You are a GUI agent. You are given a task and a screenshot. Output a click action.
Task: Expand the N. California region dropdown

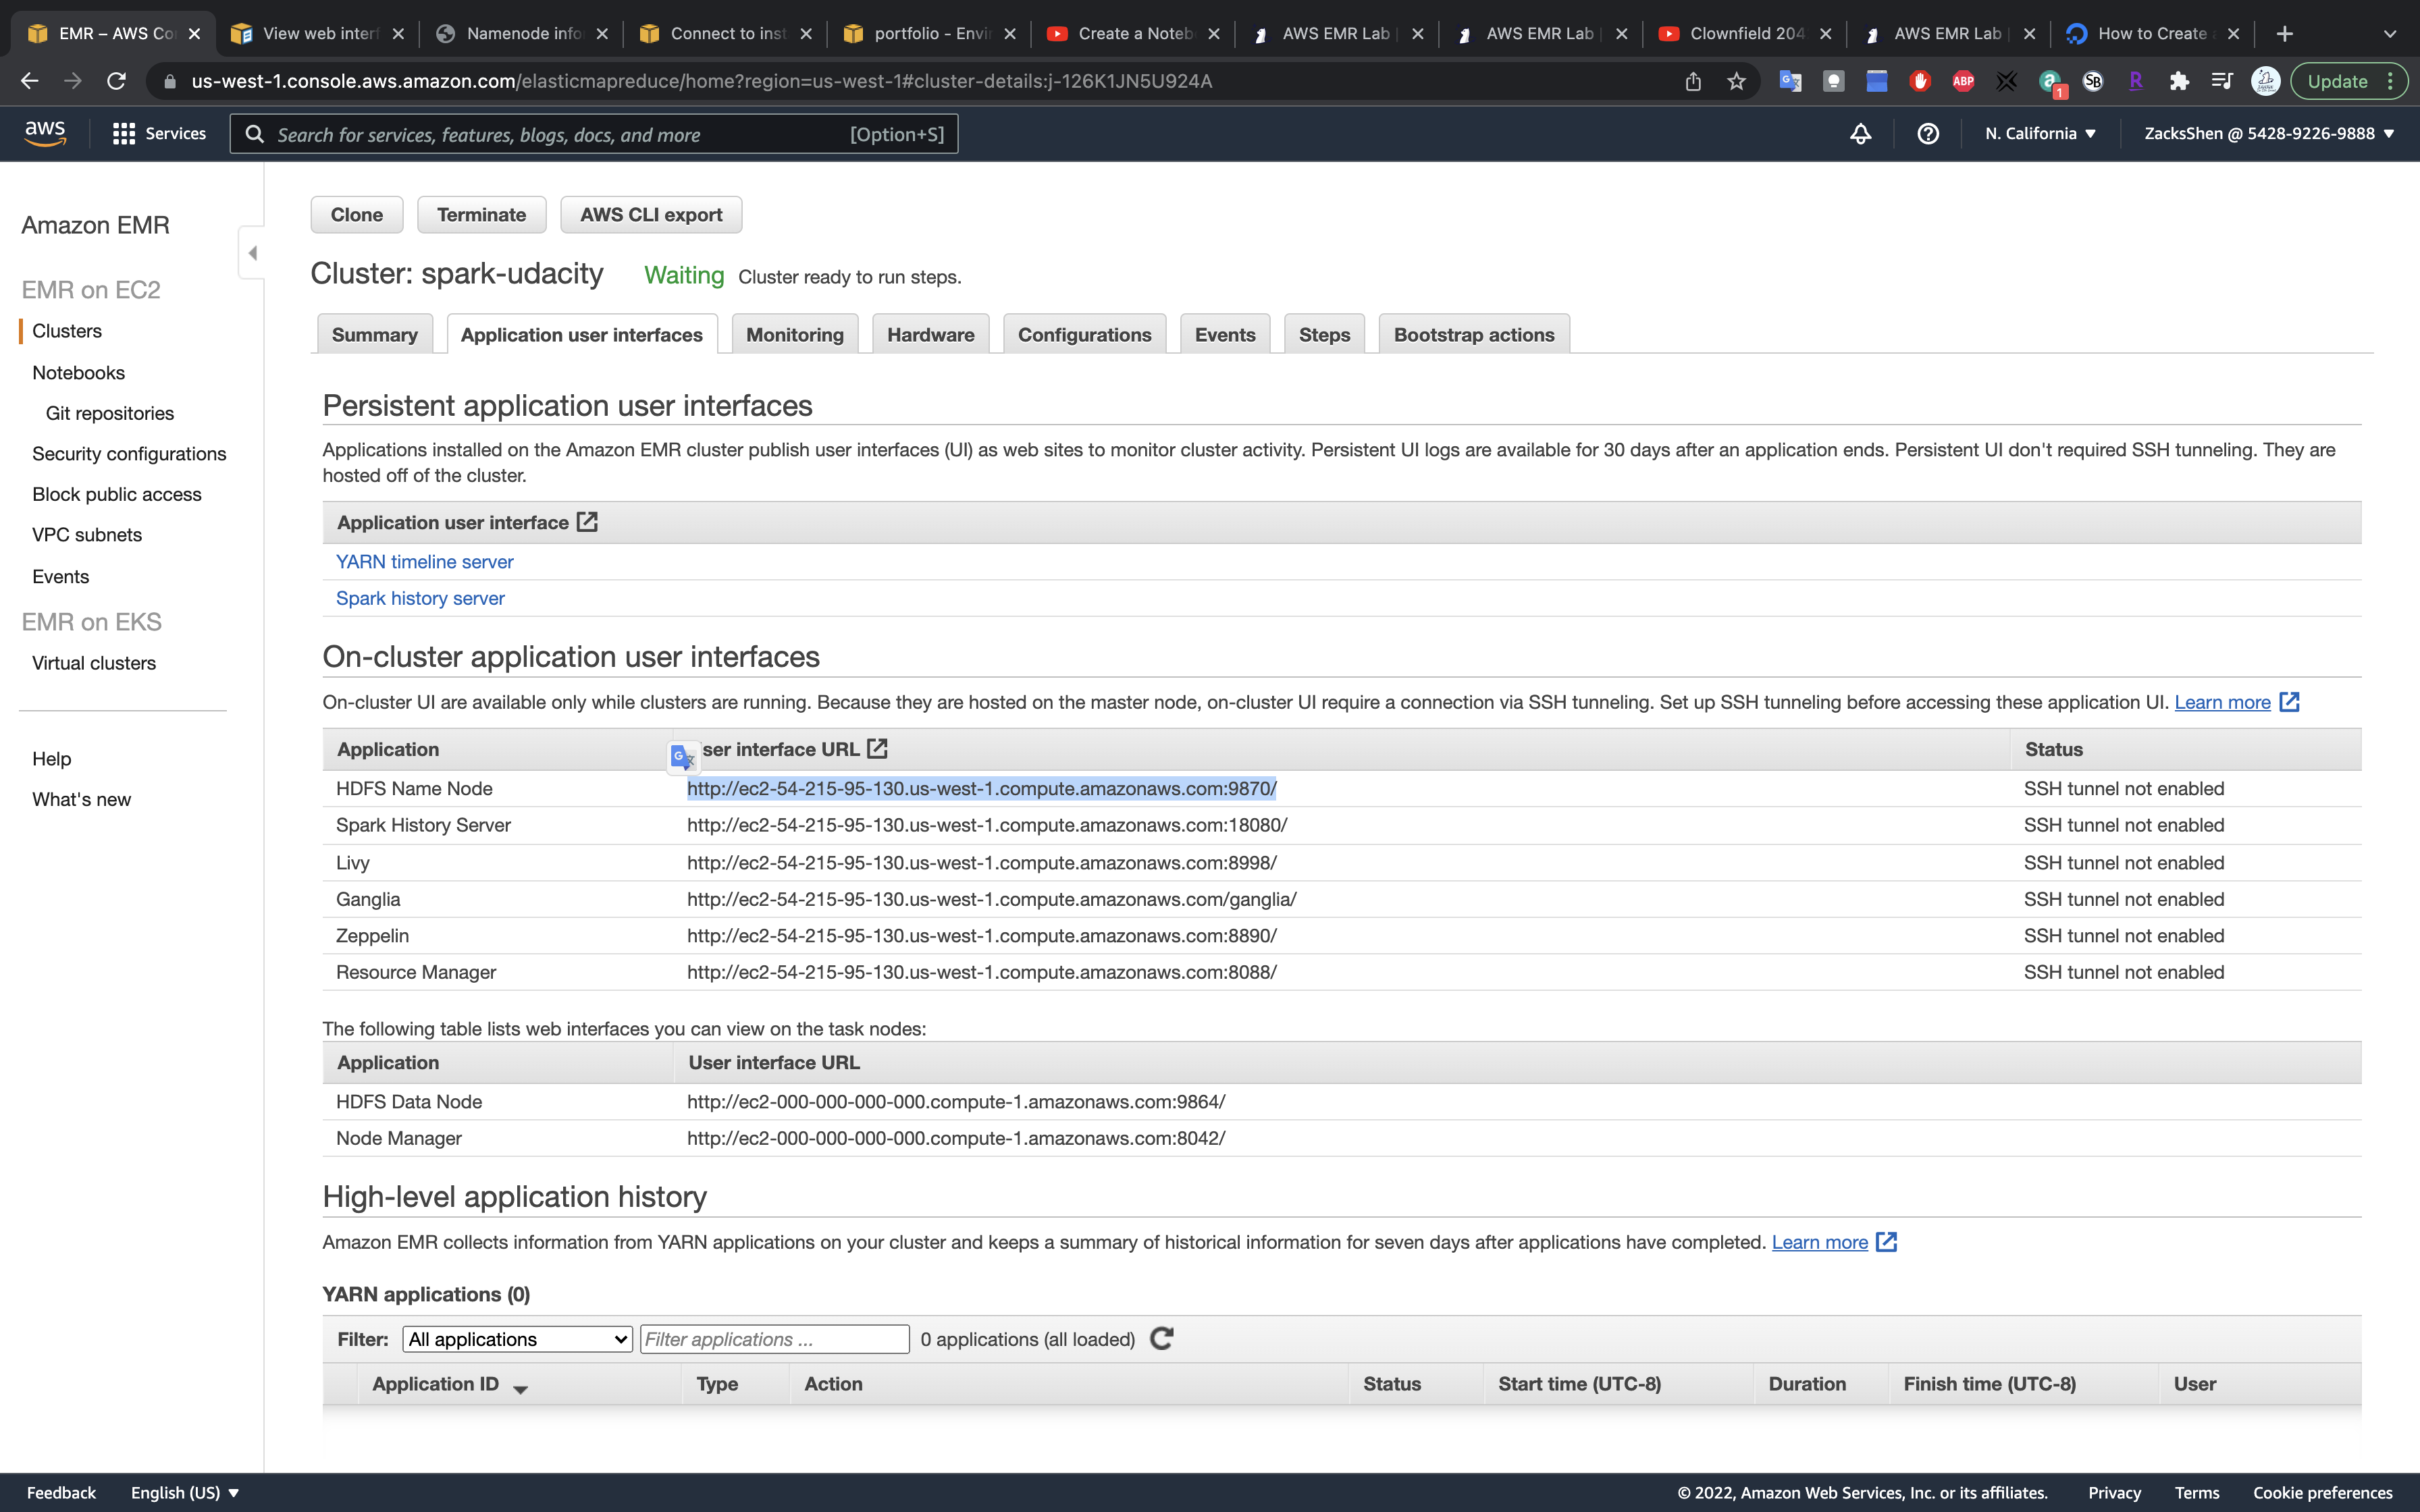[x=2040, y=133]
